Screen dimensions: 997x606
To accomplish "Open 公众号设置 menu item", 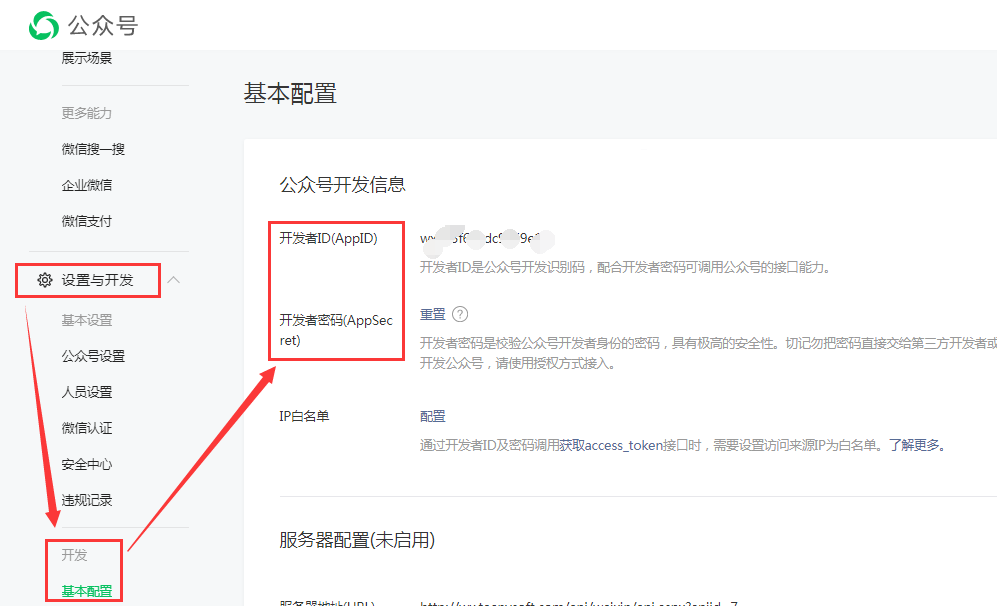I will 93,356.
